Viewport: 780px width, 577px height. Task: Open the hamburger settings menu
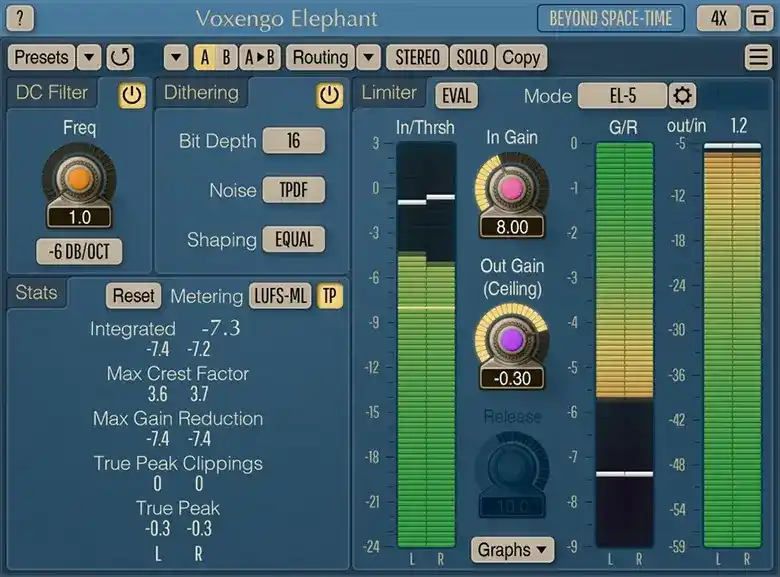tap(758, 57)
